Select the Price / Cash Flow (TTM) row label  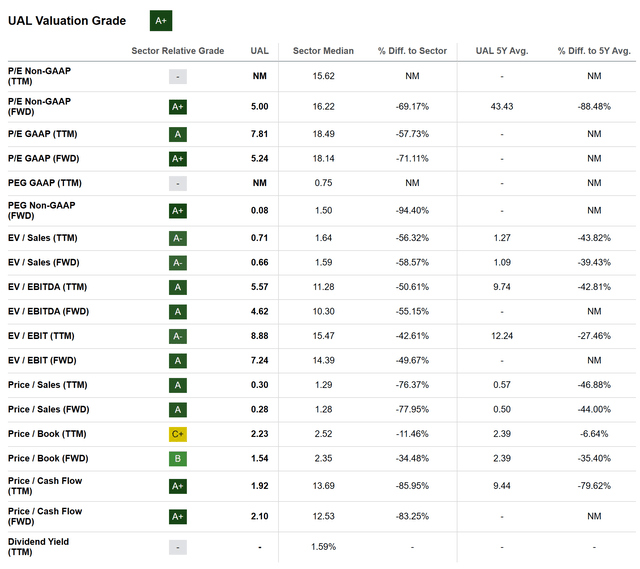point(45,486)
